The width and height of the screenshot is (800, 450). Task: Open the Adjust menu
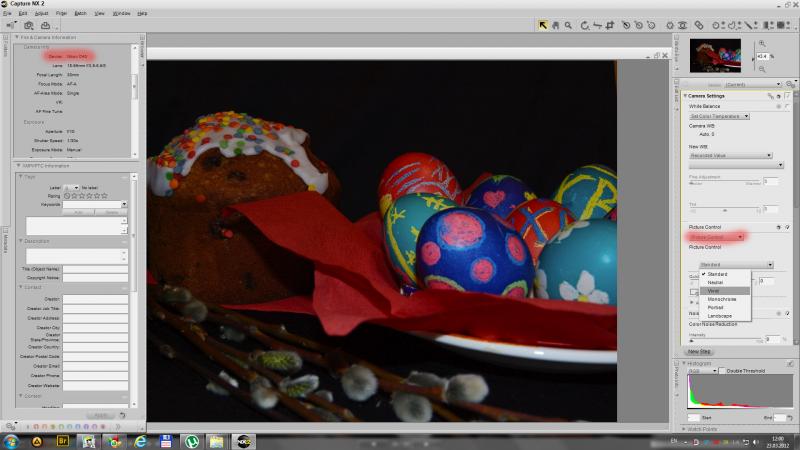(41, 13)
